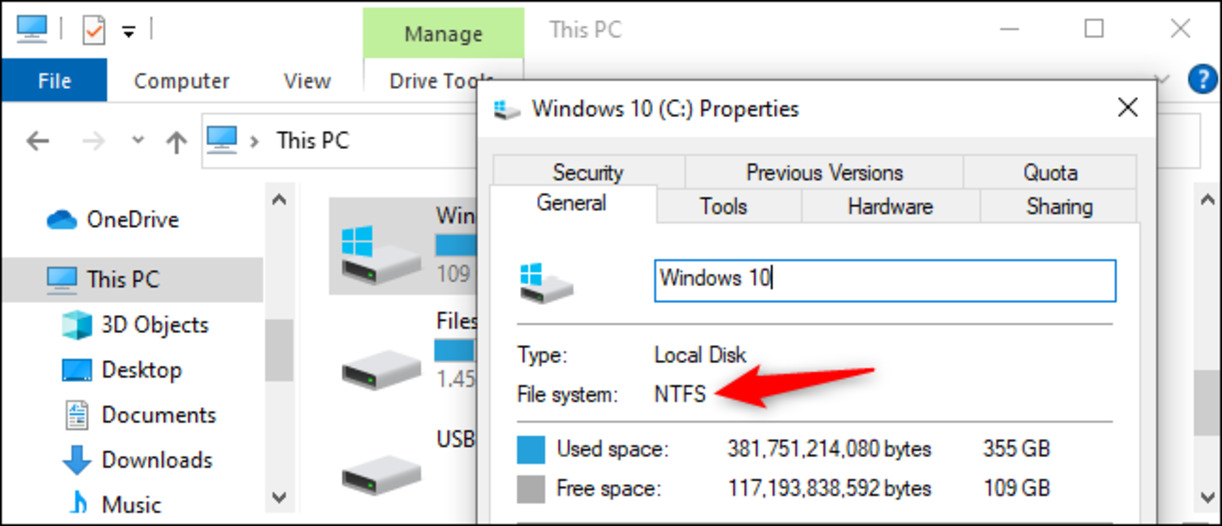Close the Windows 10 (C:) Properties dialog

[1127, 107]
